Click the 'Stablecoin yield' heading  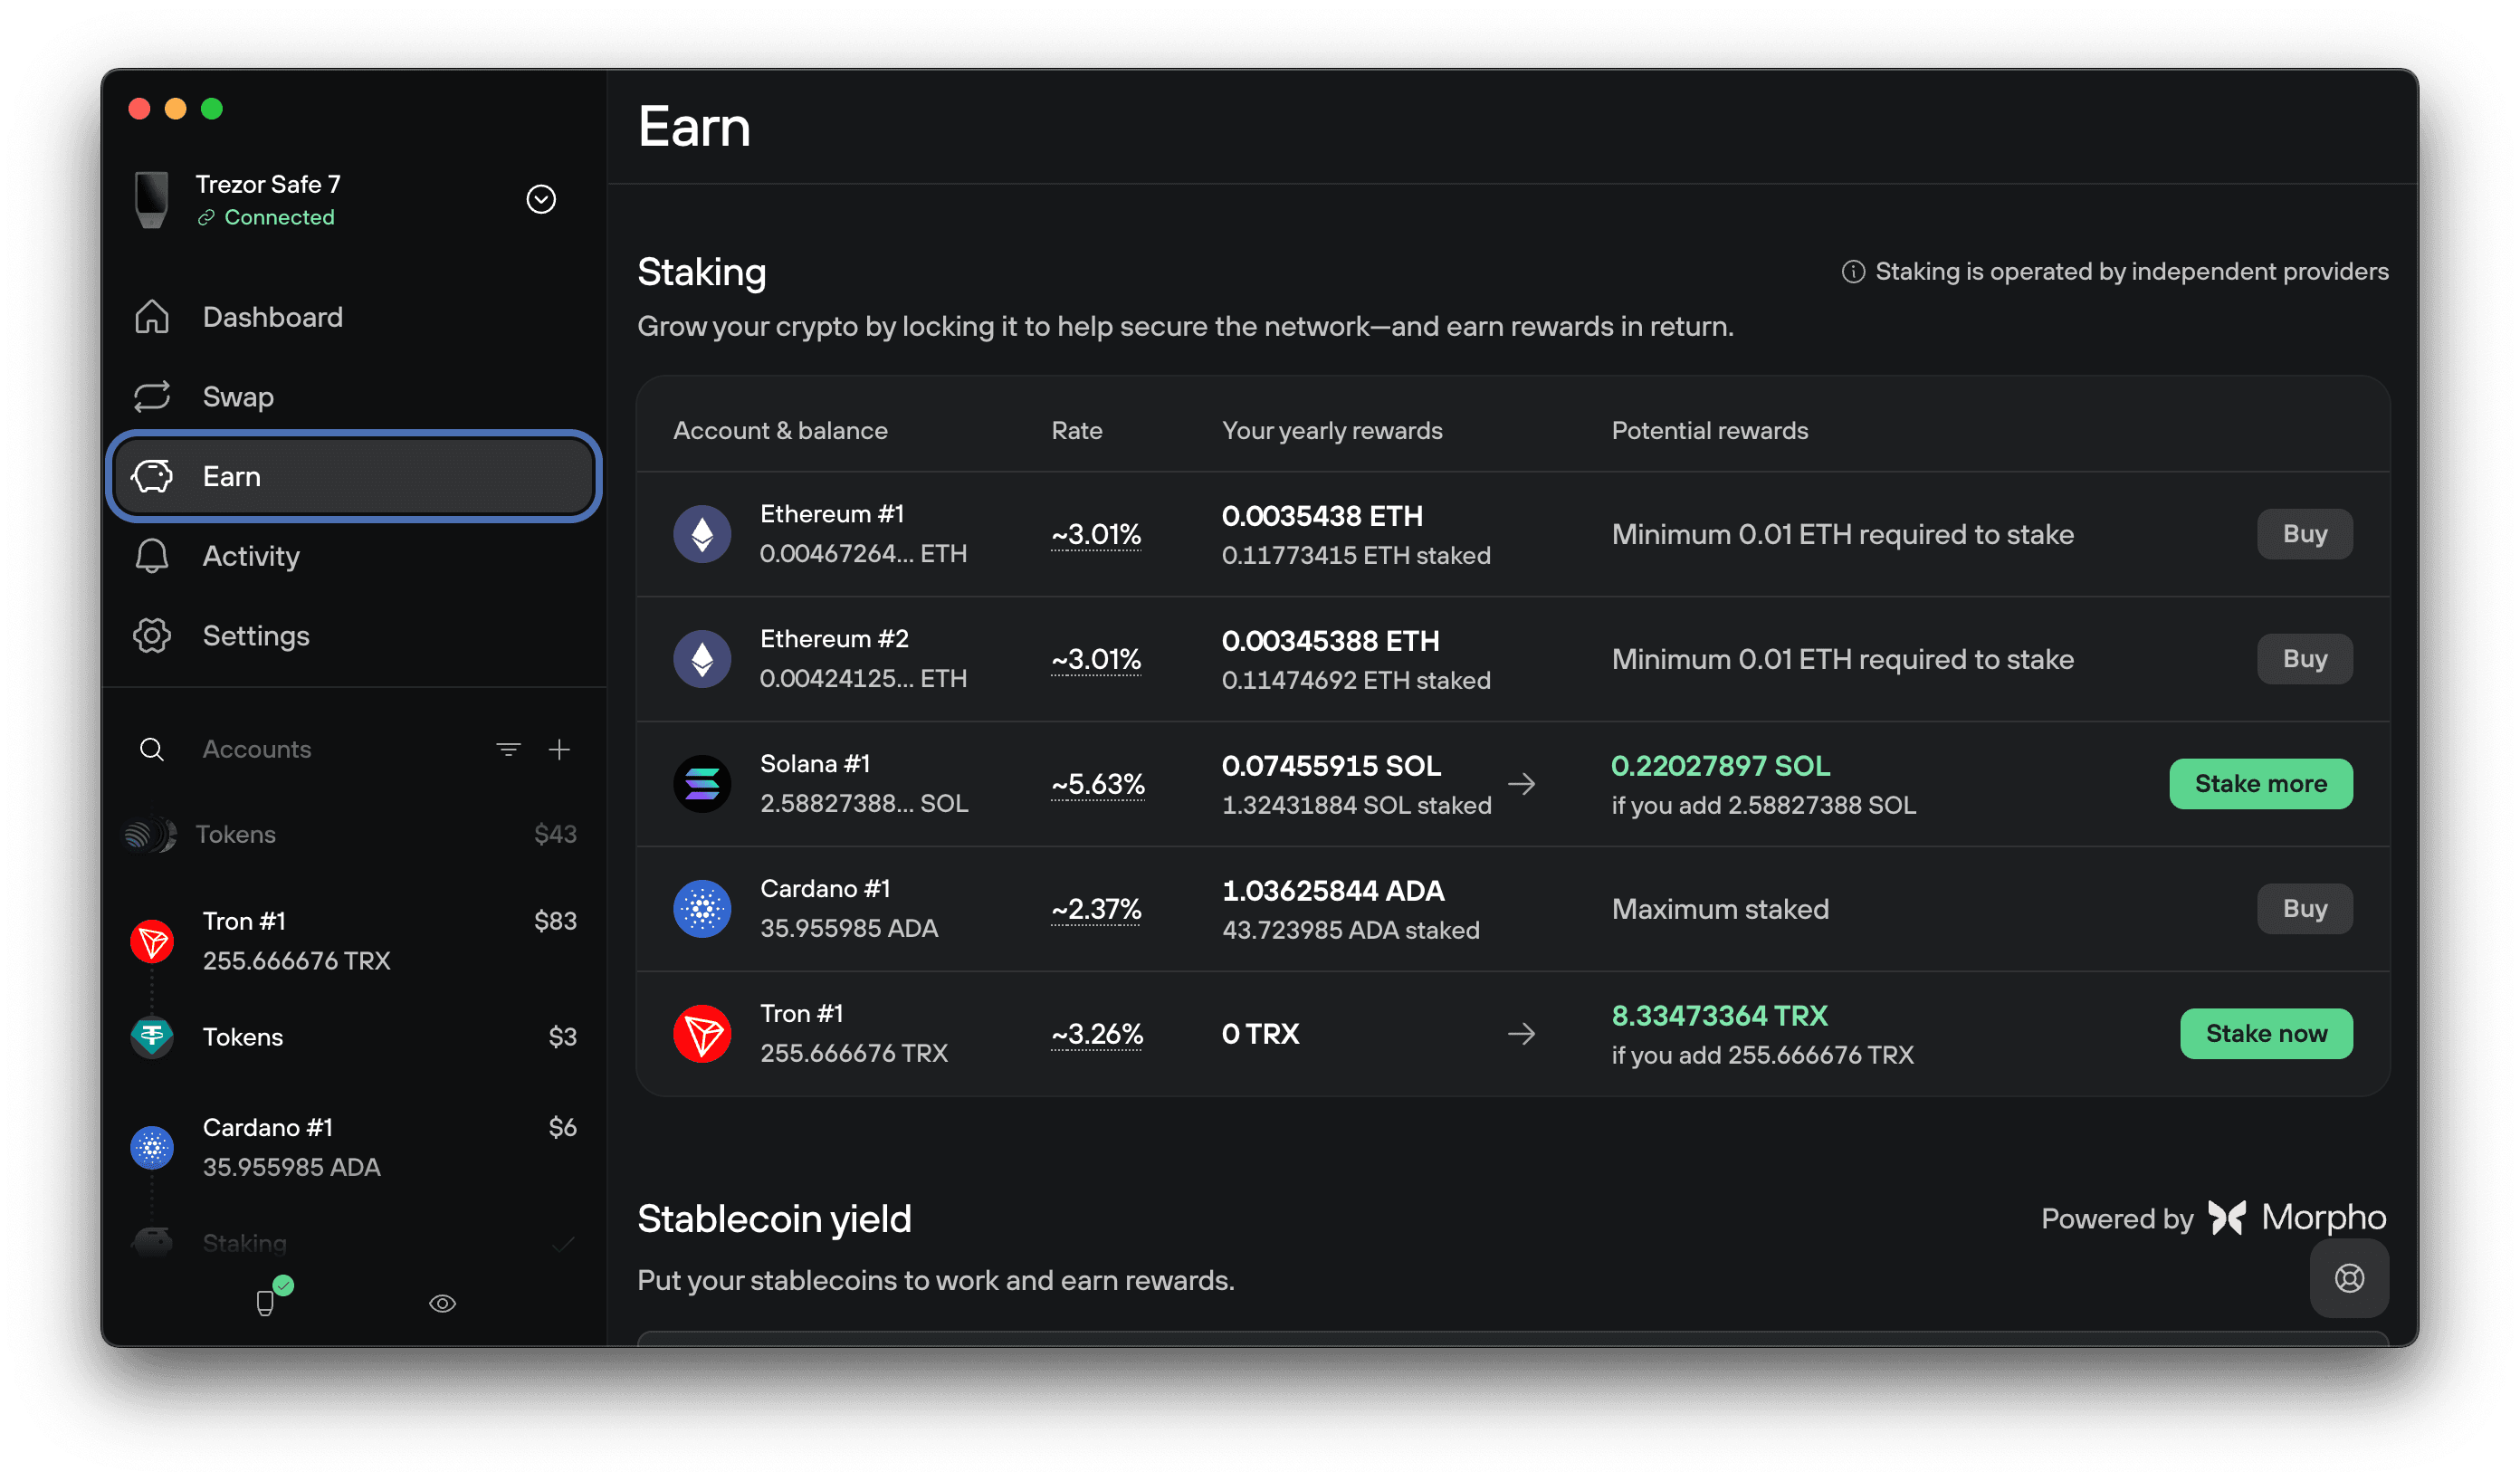[x=774, y=1219]
